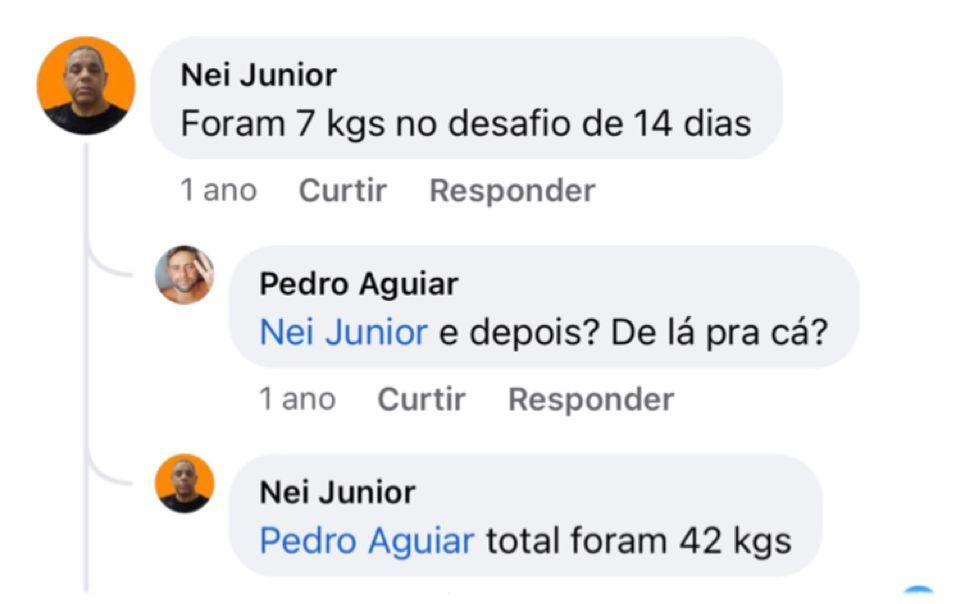Click Nei Junior's large profile picture
Image resolution: width=979 pixels, height=604 pixels.
[x=85, y=86]
